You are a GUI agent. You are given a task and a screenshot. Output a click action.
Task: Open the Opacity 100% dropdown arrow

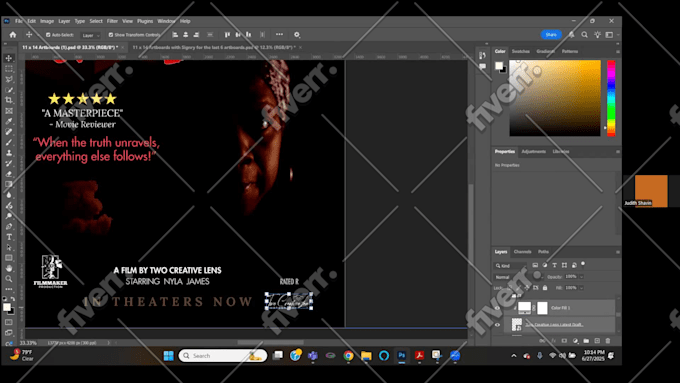click(582, 277)
